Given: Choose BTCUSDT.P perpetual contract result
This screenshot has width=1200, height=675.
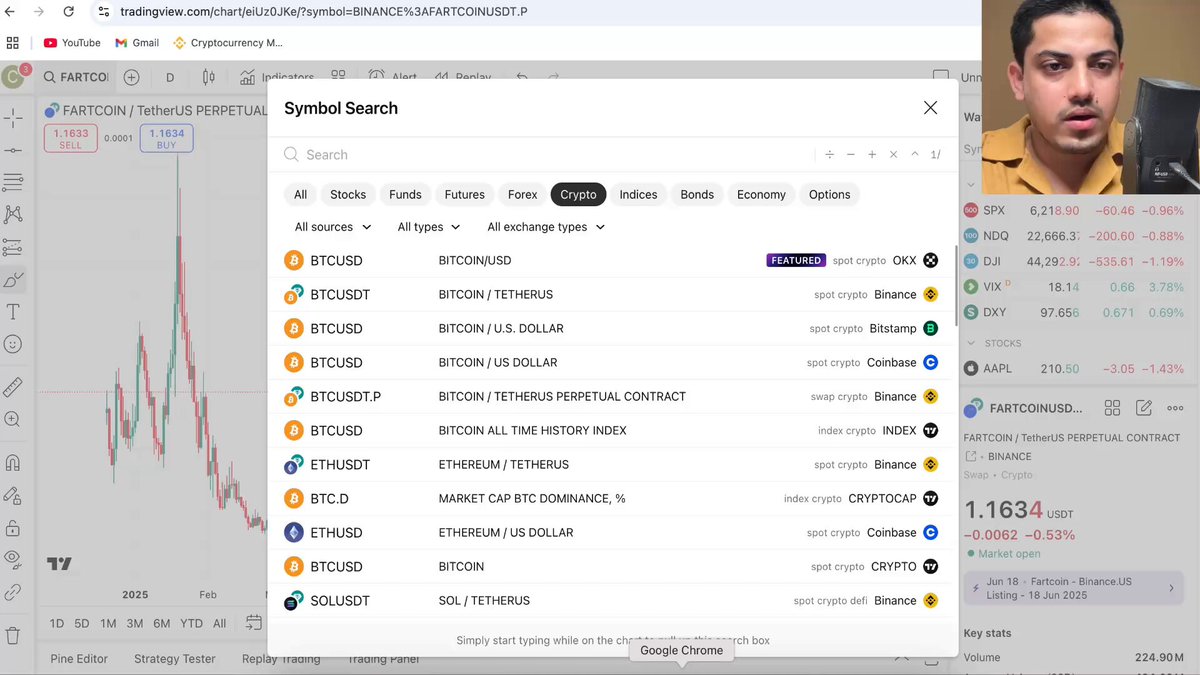Looking at the screenshot, I should click(x=611, y=397).
